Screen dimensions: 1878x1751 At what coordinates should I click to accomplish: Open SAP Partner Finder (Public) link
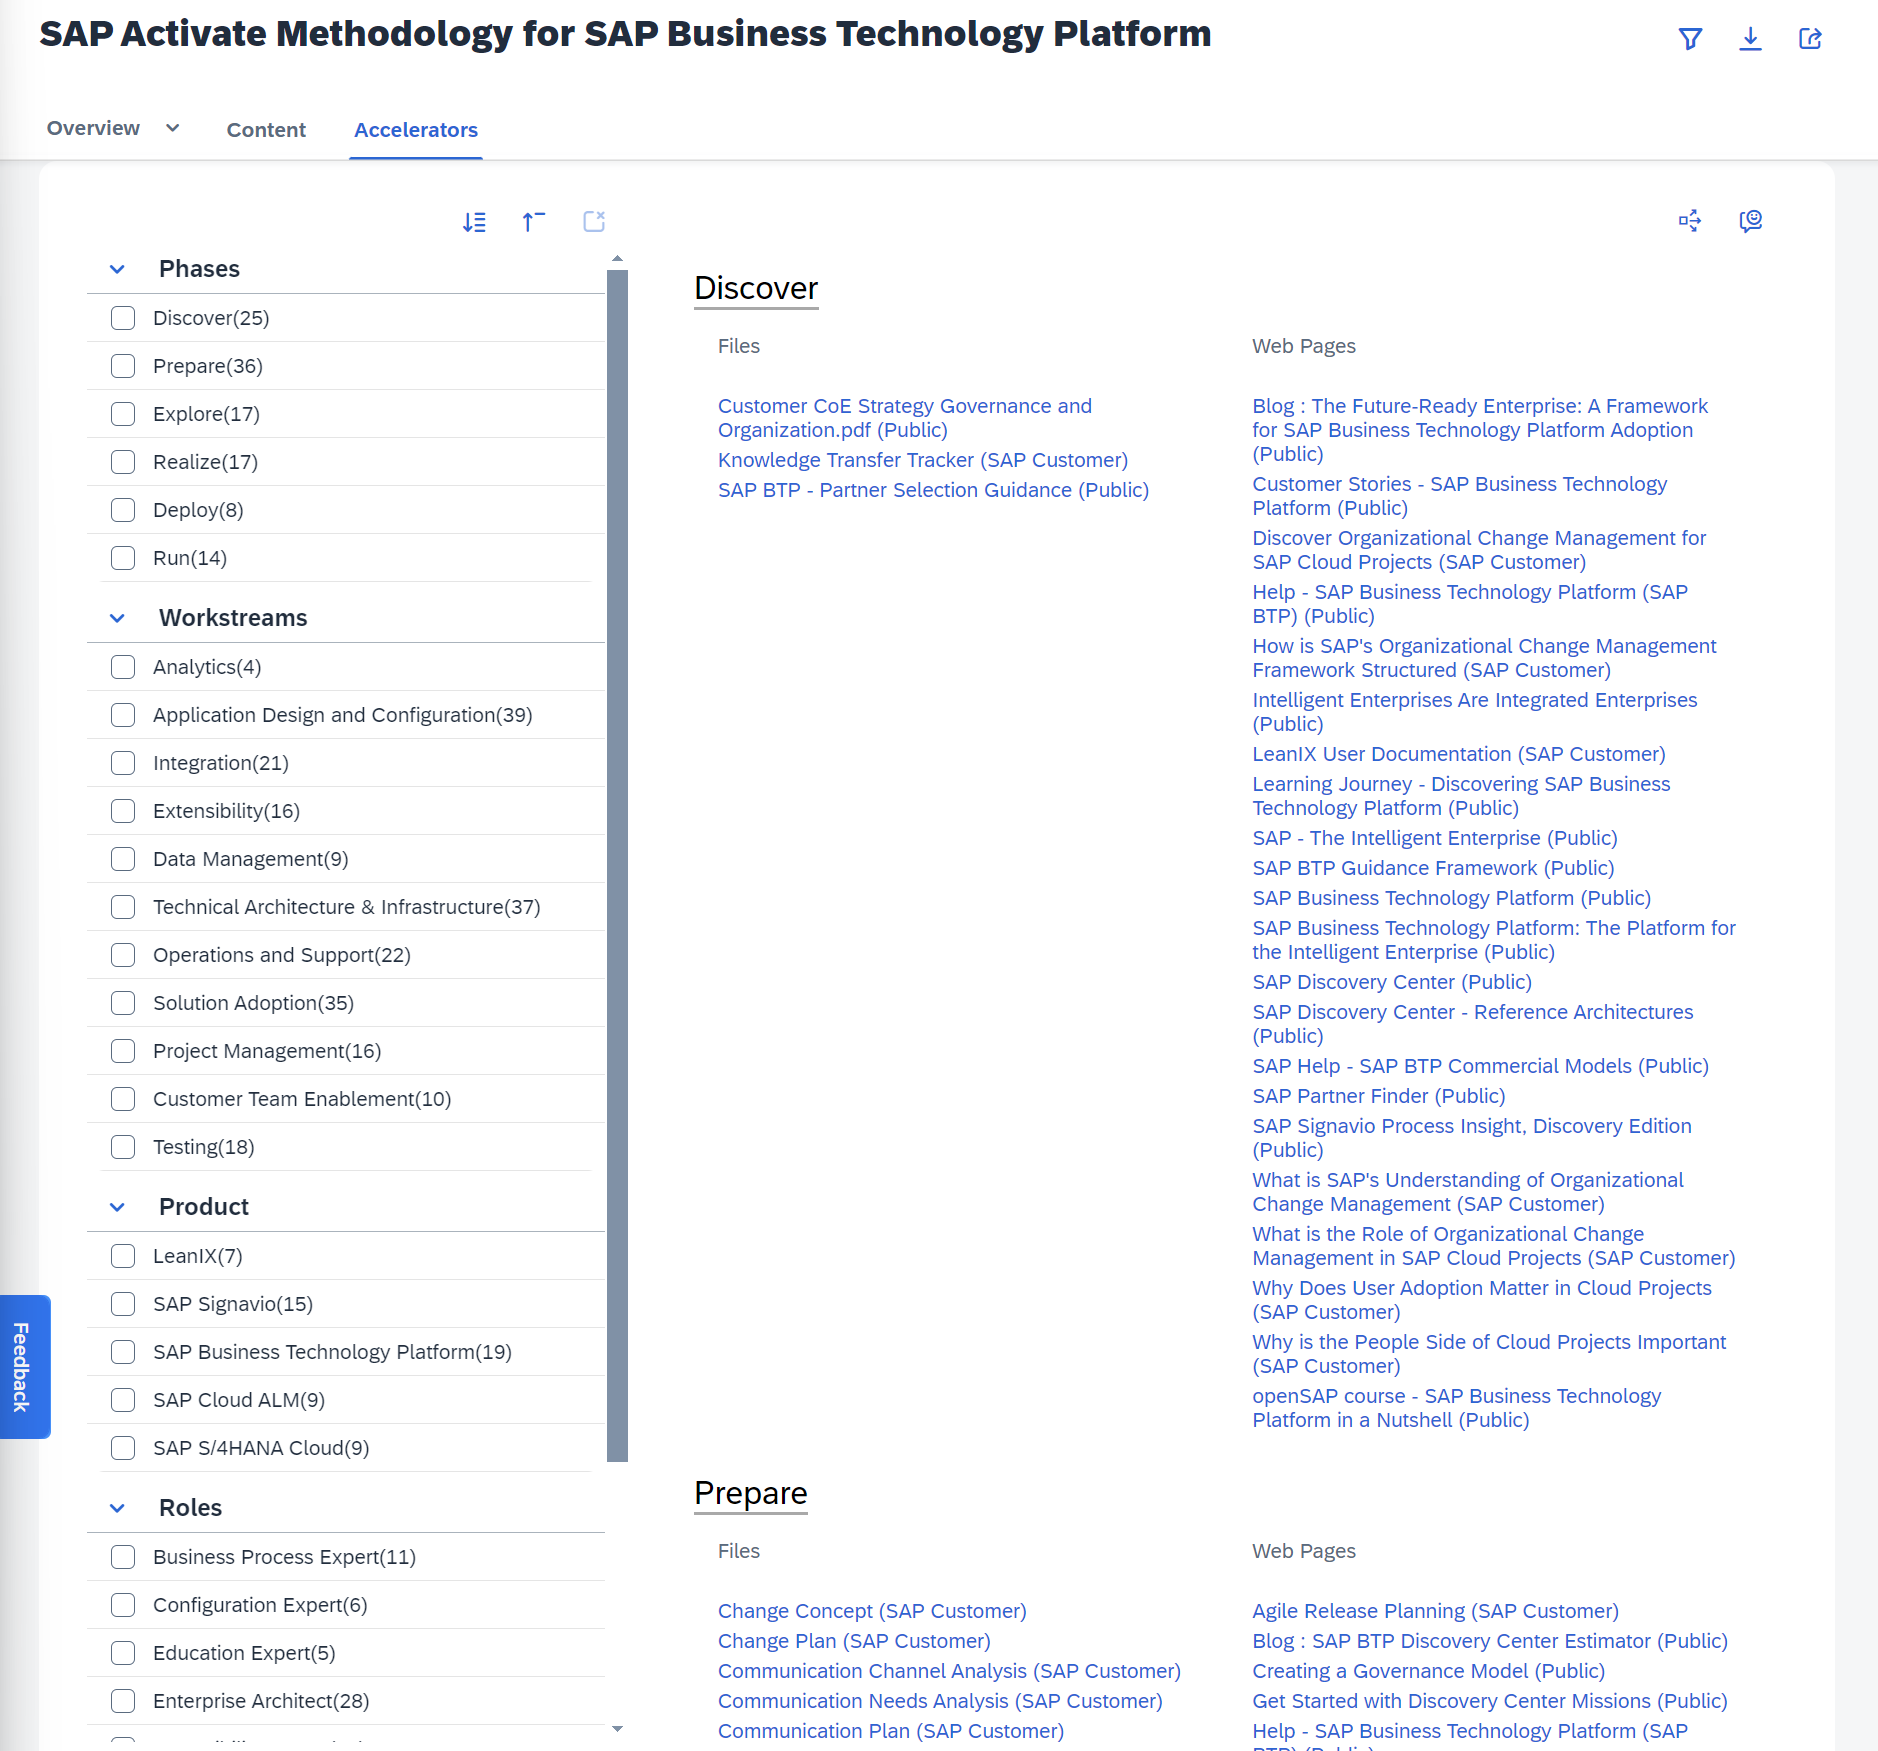click(1379, 1096)
